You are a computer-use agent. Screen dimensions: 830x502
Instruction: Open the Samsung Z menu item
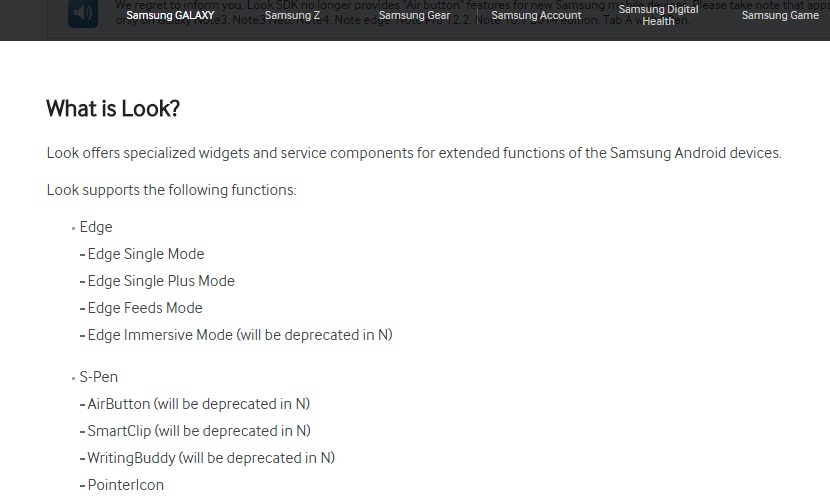point(292,15)
